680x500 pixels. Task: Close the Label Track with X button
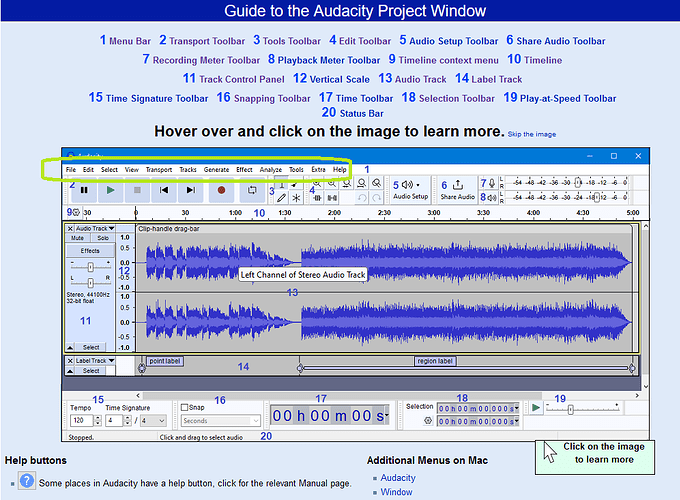(x=70, y=361)
